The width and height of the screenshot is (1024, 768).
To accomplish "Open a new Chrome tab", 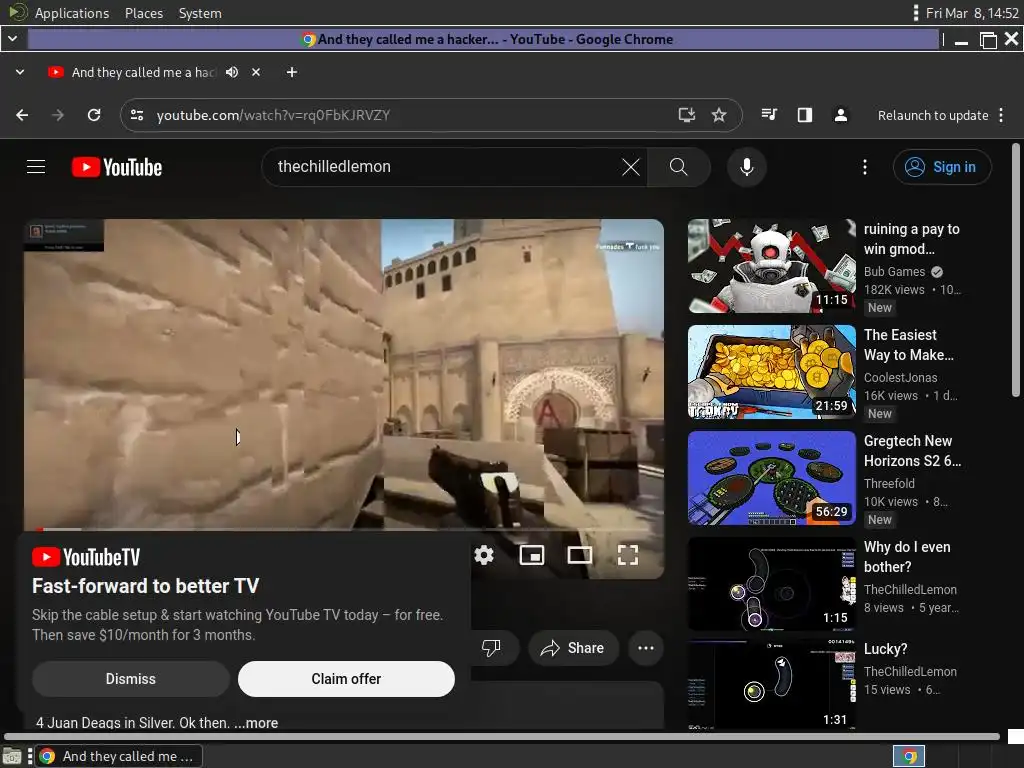I will click(x=292, y=72).
